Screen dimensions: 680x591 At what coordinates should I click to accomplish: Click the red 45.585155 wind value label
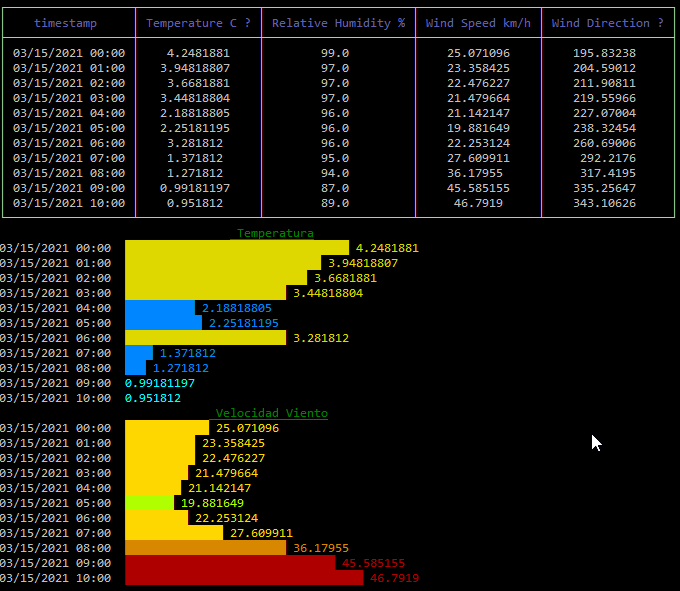coord(373,563)
